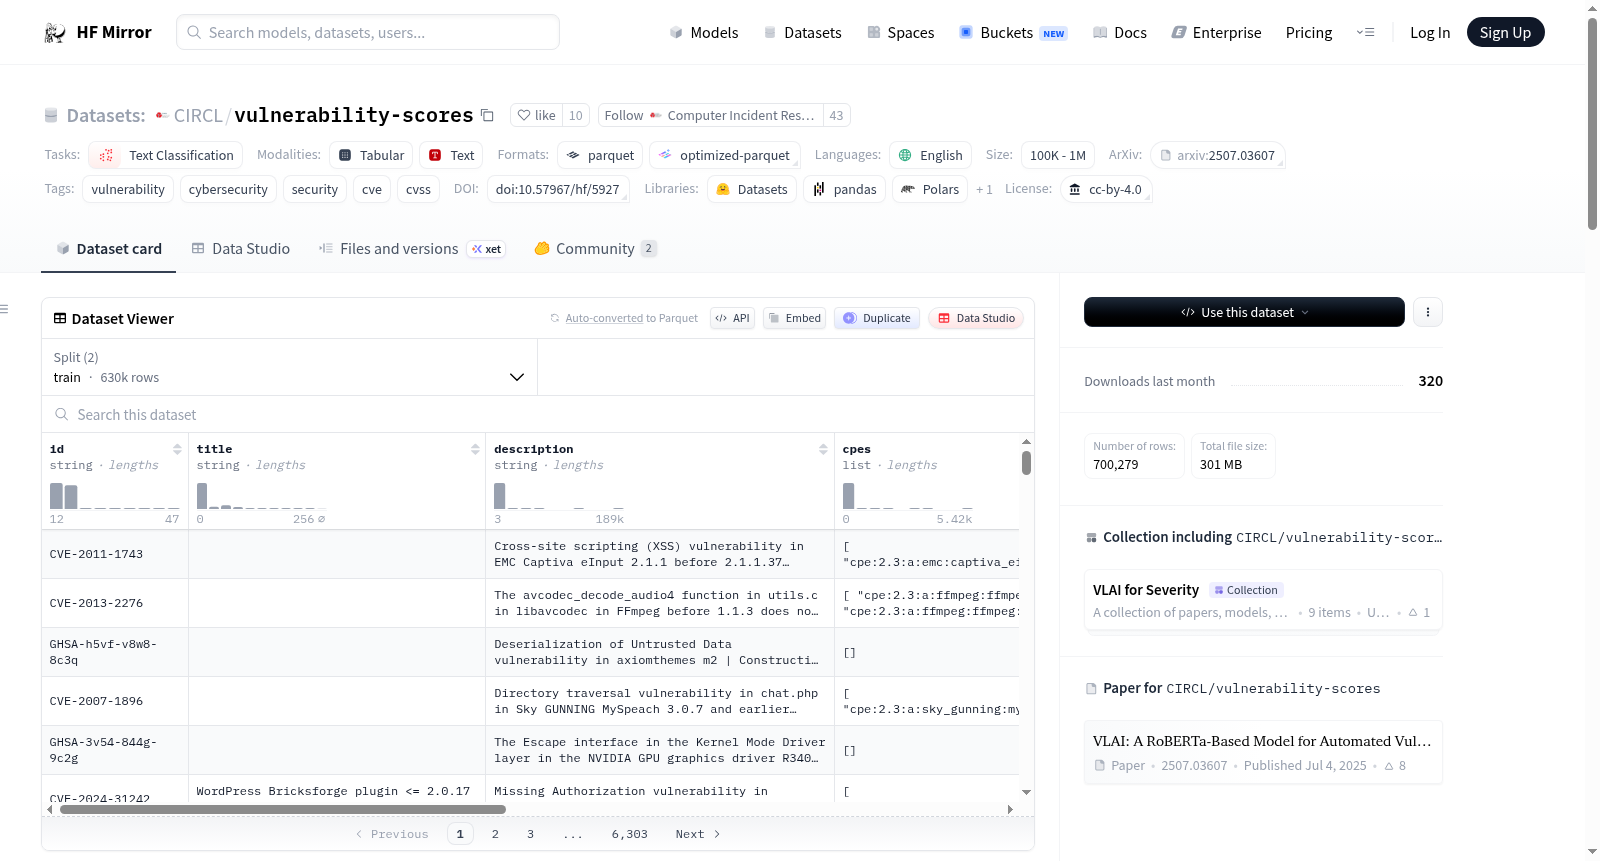
Task: Select the optimized-parquet format tag
Action: 724,155
